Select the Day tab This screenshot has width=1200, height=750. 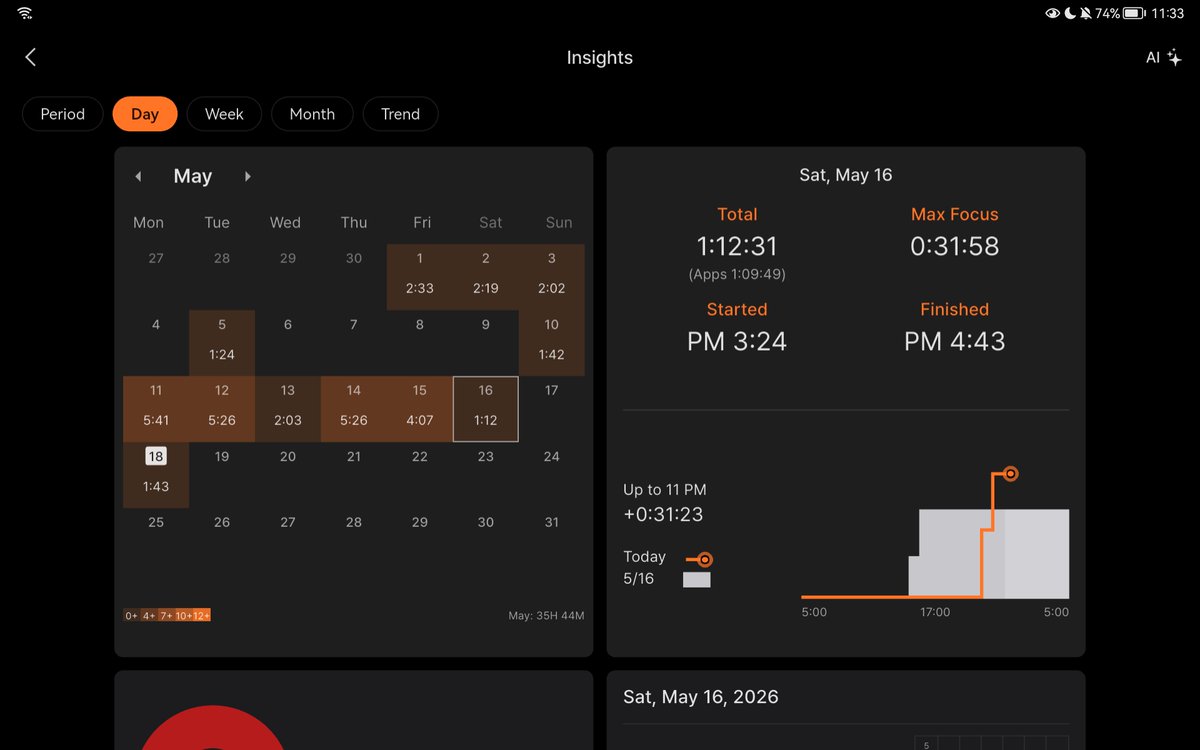[x=145, y=114]
